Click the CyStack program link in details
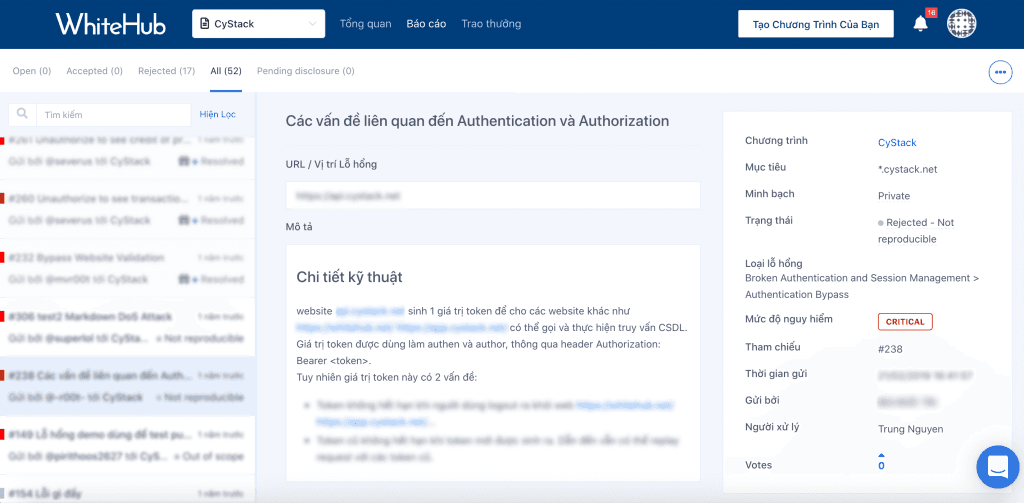 (897, 142)
